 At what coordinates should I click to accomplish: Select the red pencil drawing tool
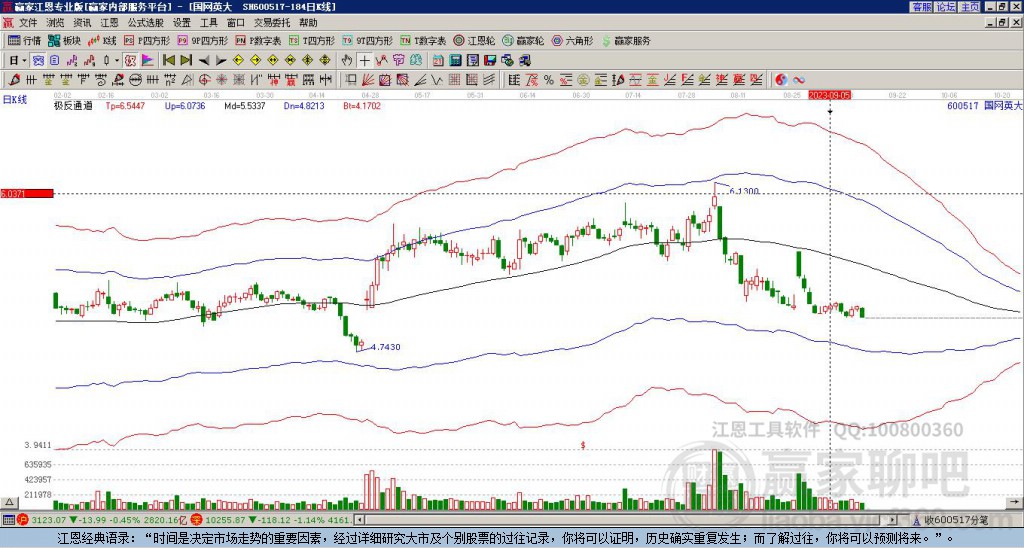14,80
